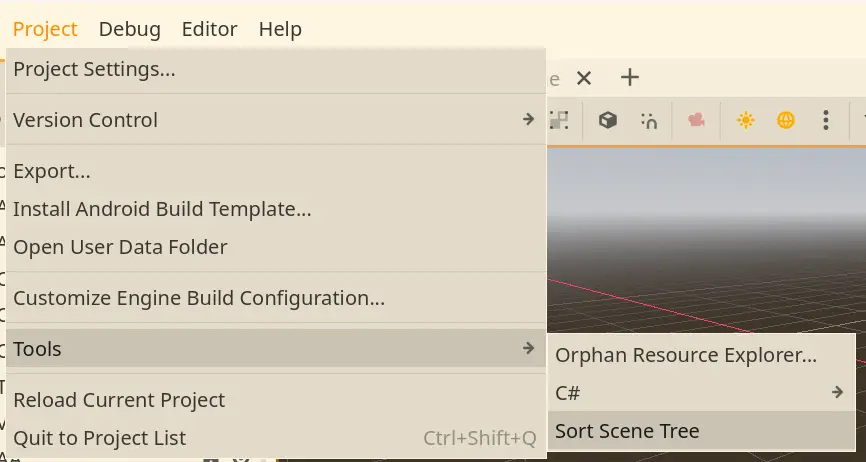The image size is (866, 462).
Task: Open Project Settings...
Action: click(276, 70)
